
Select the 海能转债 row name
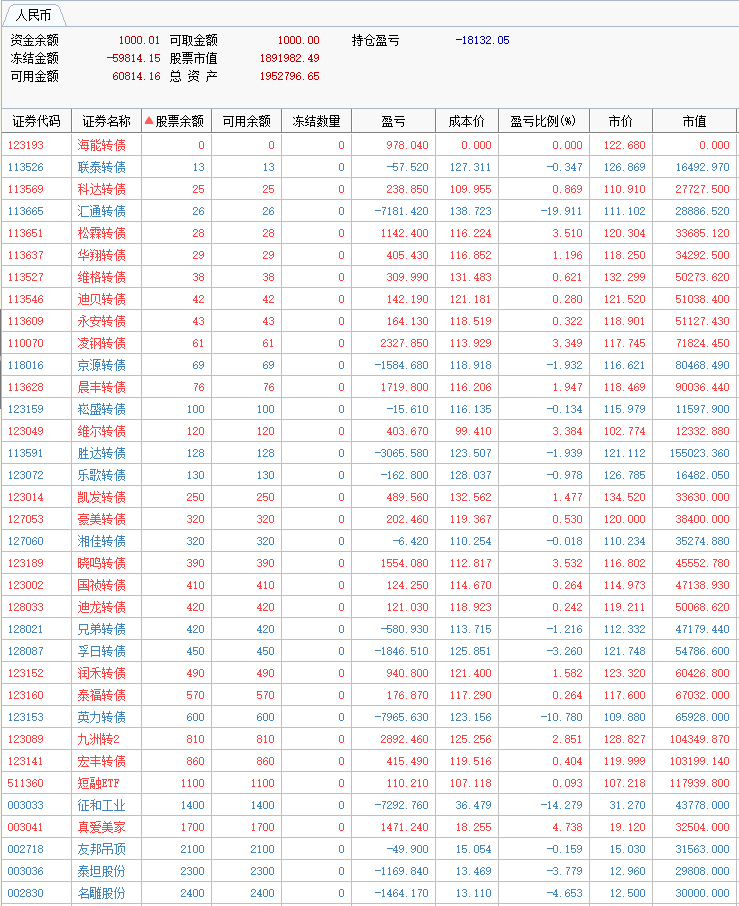pyautogui.click(x=102, y=145)
